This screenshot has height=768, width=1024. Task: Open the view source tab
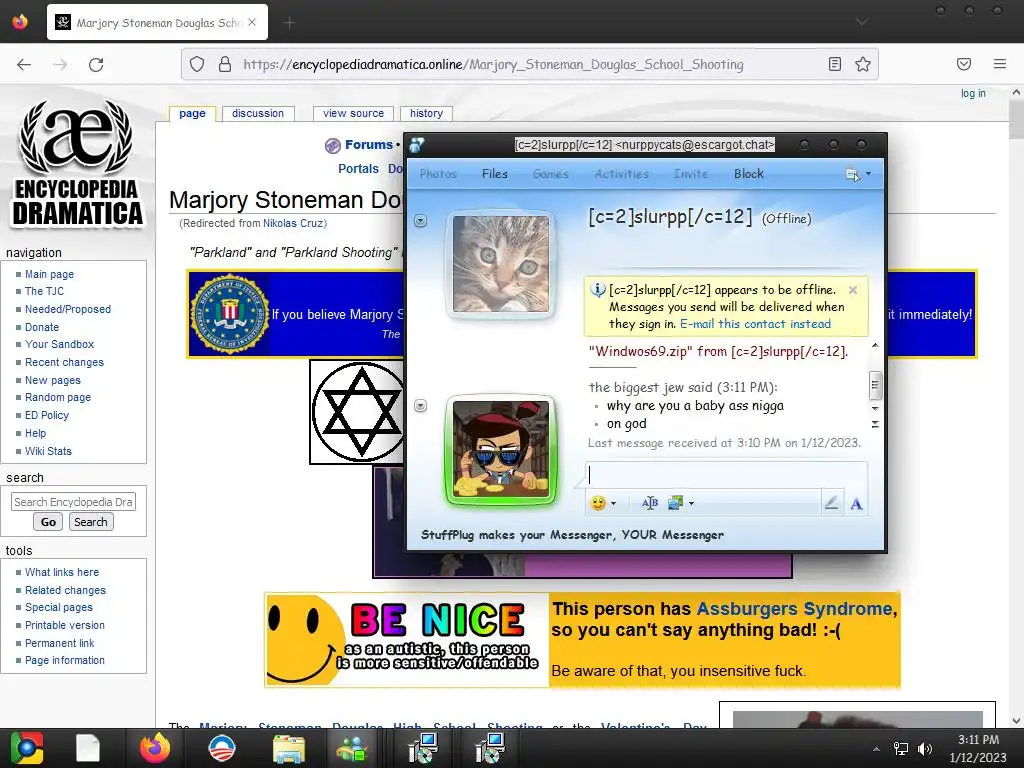click(x=353, y=114)
